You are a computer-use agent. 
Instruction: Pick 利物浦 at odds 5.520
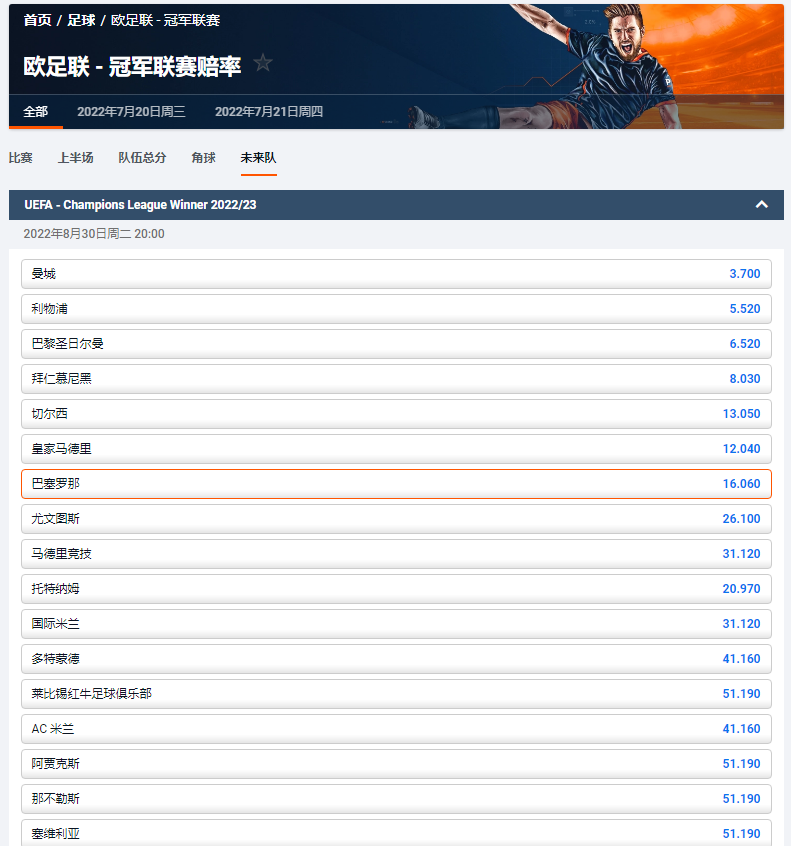pos(396,309)
